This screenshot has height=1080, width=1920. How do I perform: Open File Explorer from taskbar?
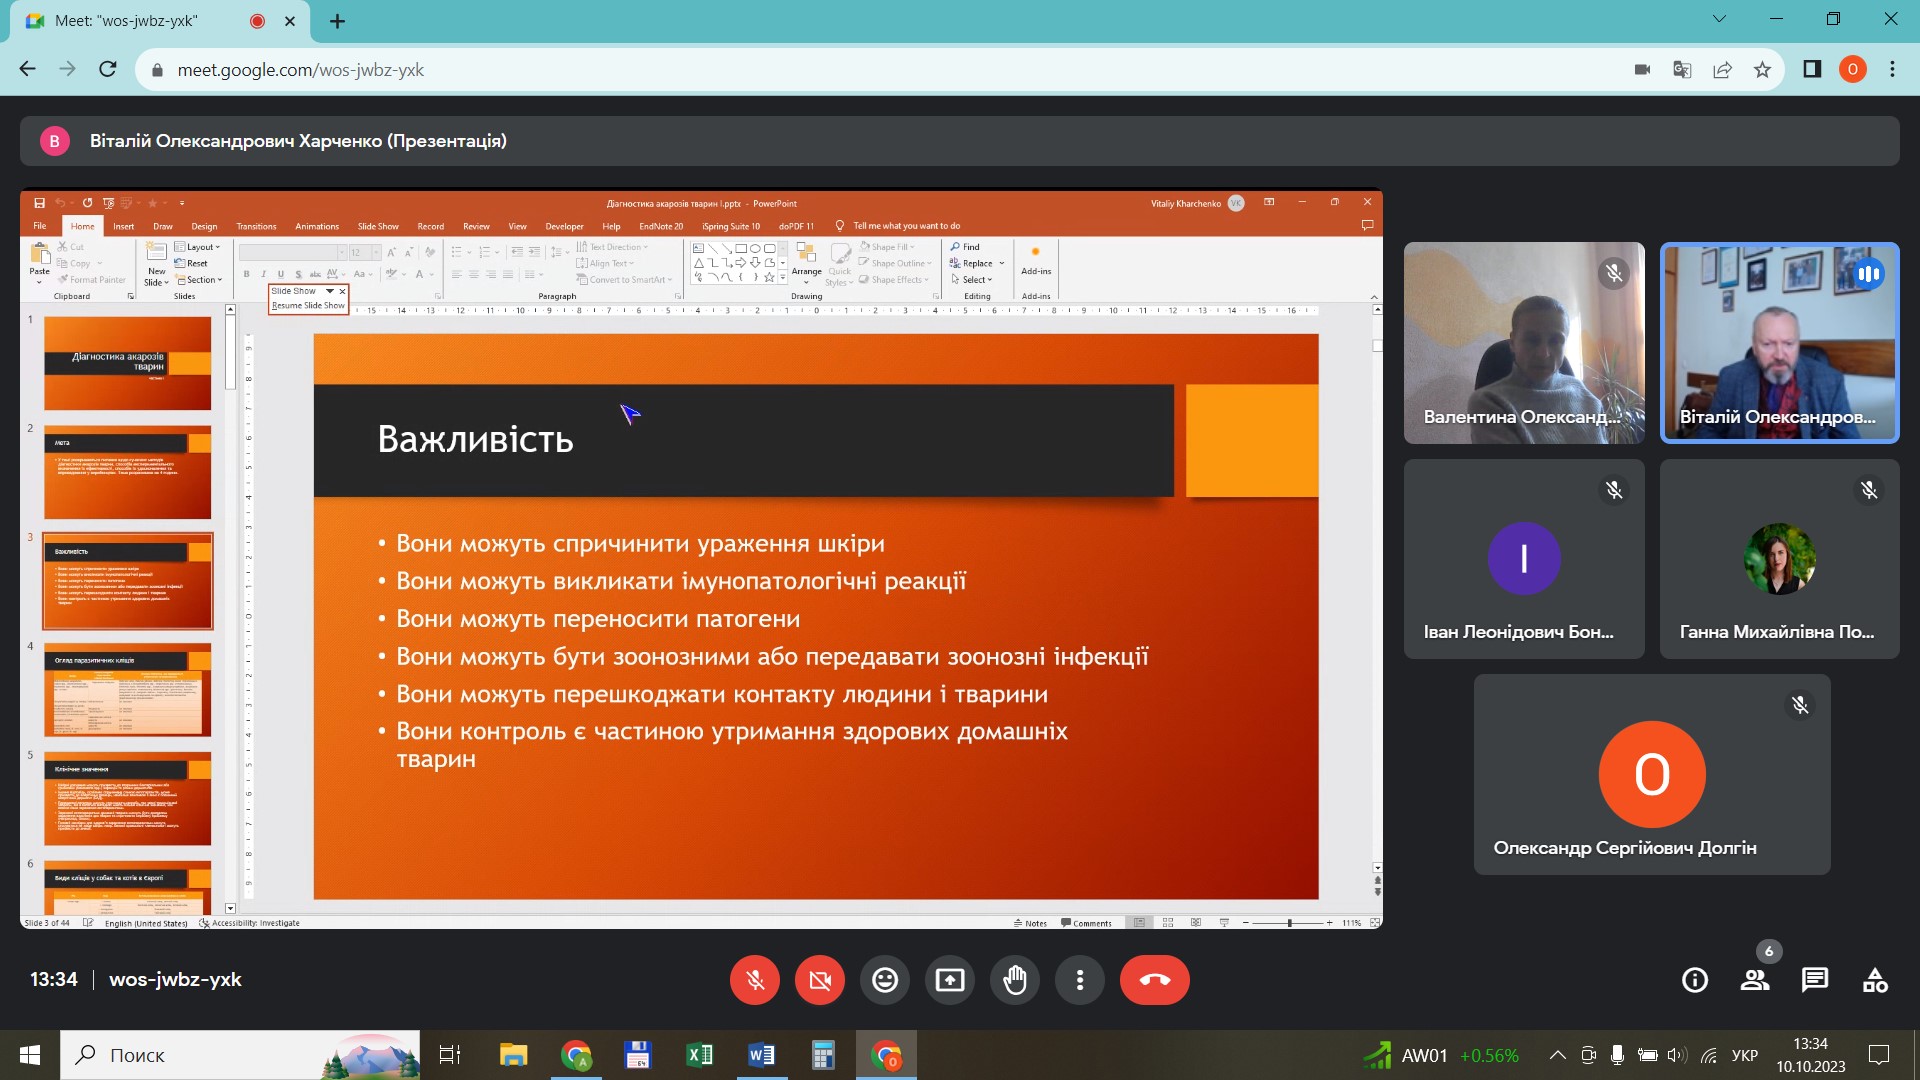coord(513,1055)
